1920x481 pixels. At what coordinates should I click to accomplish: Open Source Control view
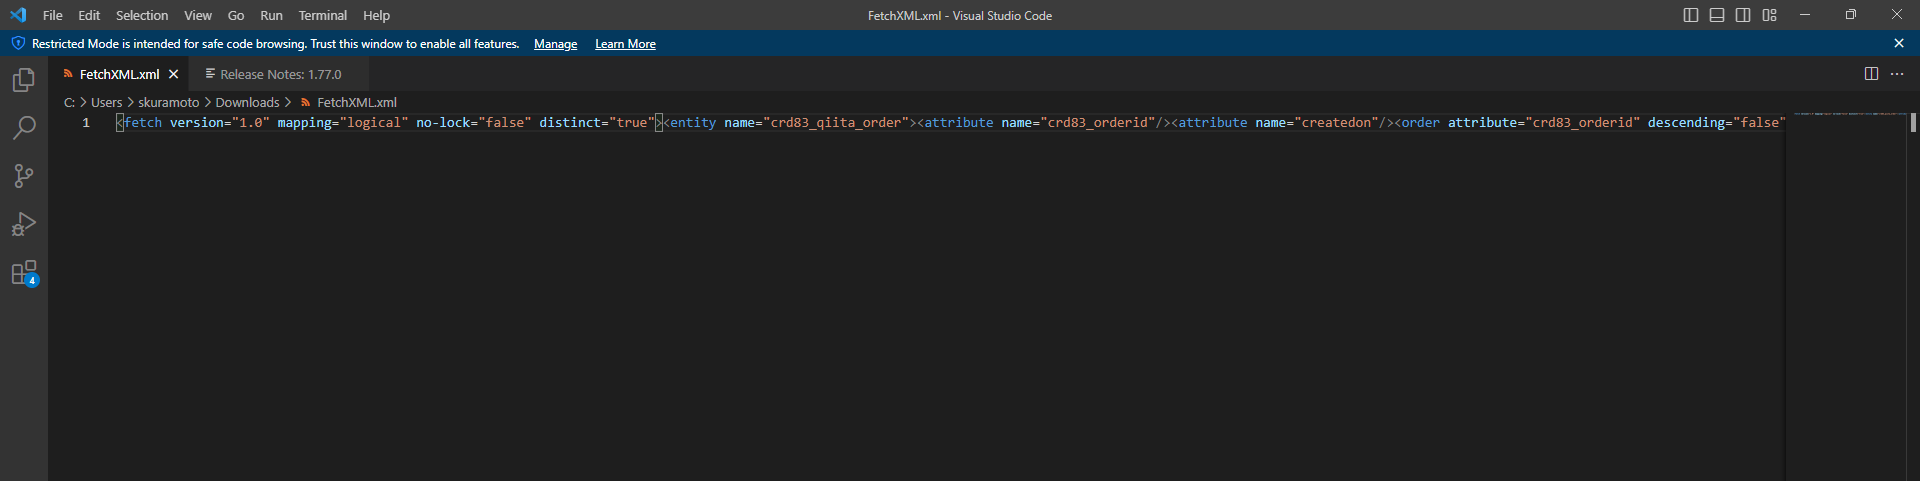(x=24, y=176)
